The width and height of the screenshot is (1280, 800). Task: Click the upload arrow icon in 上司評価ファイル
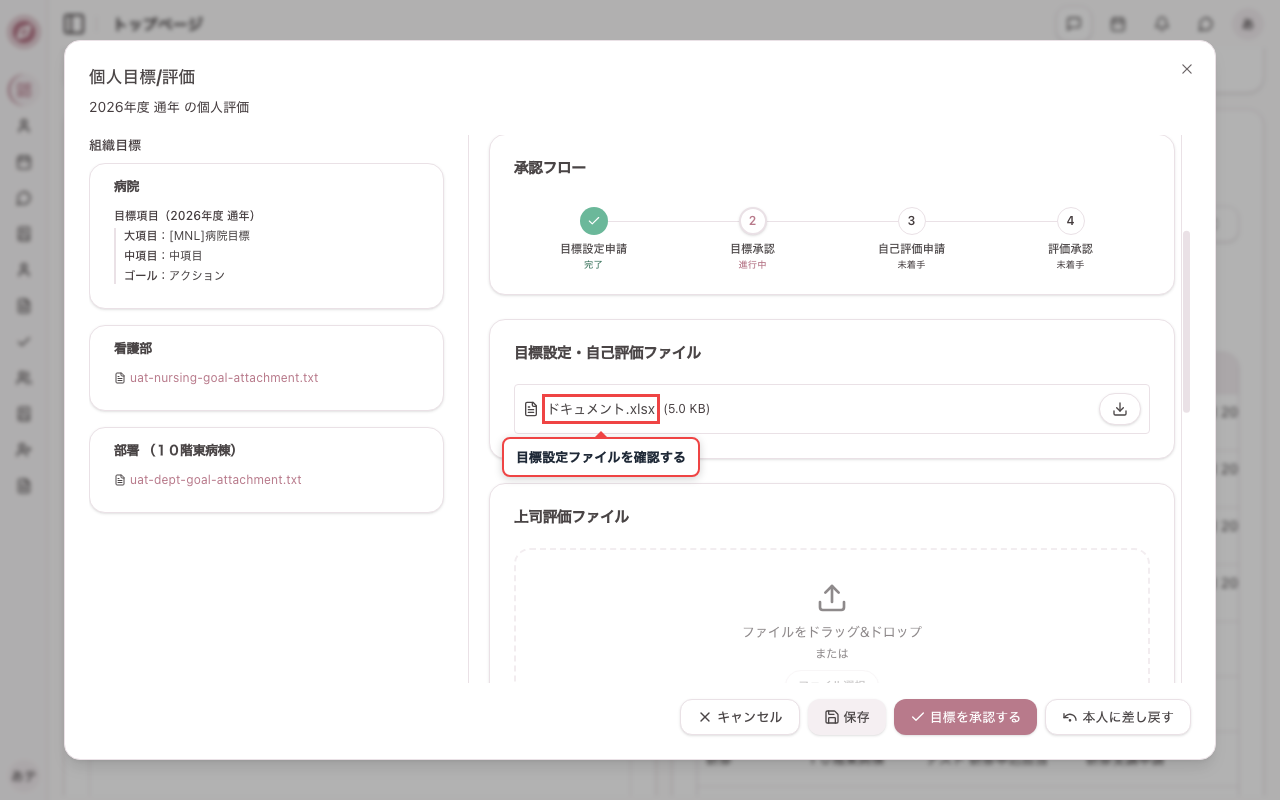pyautogui.click(x=832, y=598)
